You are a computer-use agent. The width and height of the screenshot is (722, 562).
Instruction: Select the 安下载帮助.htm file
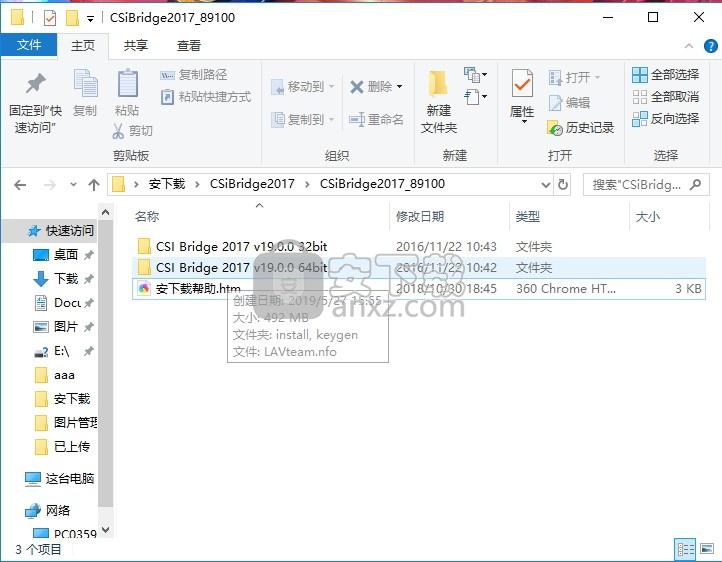(419, 289)
